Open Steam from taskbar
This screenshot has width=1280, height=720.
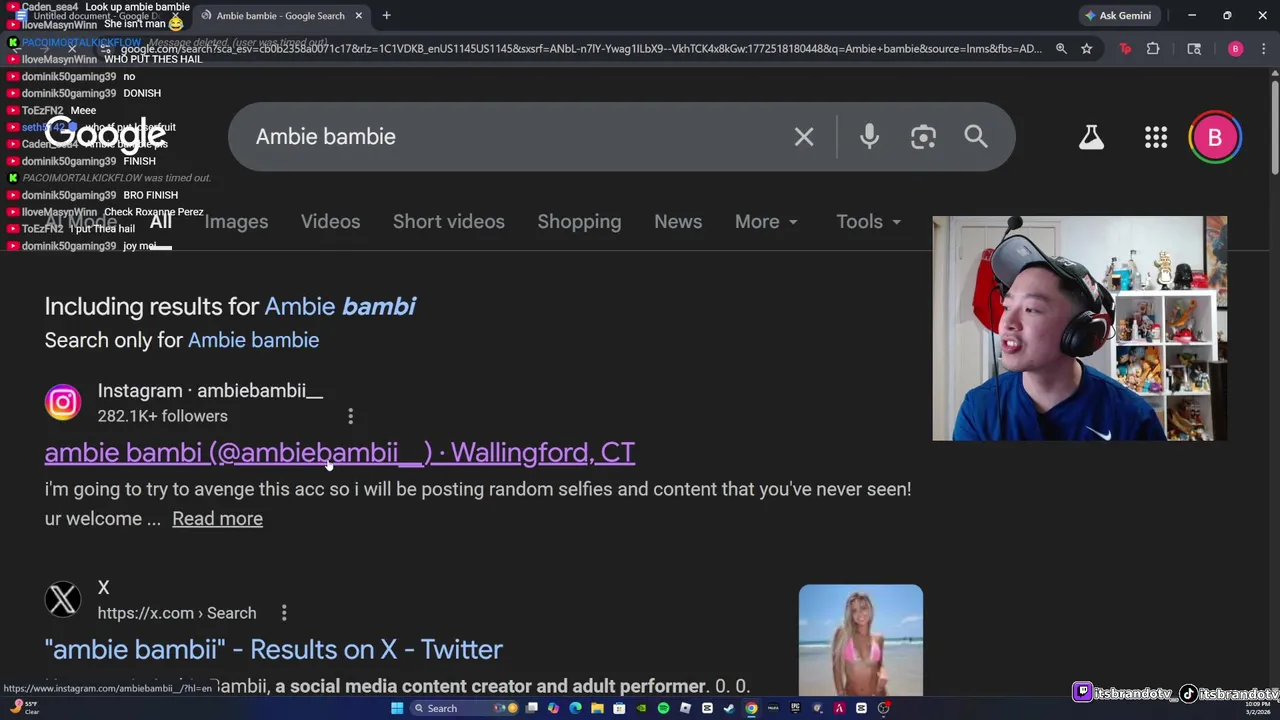point(728,708)
